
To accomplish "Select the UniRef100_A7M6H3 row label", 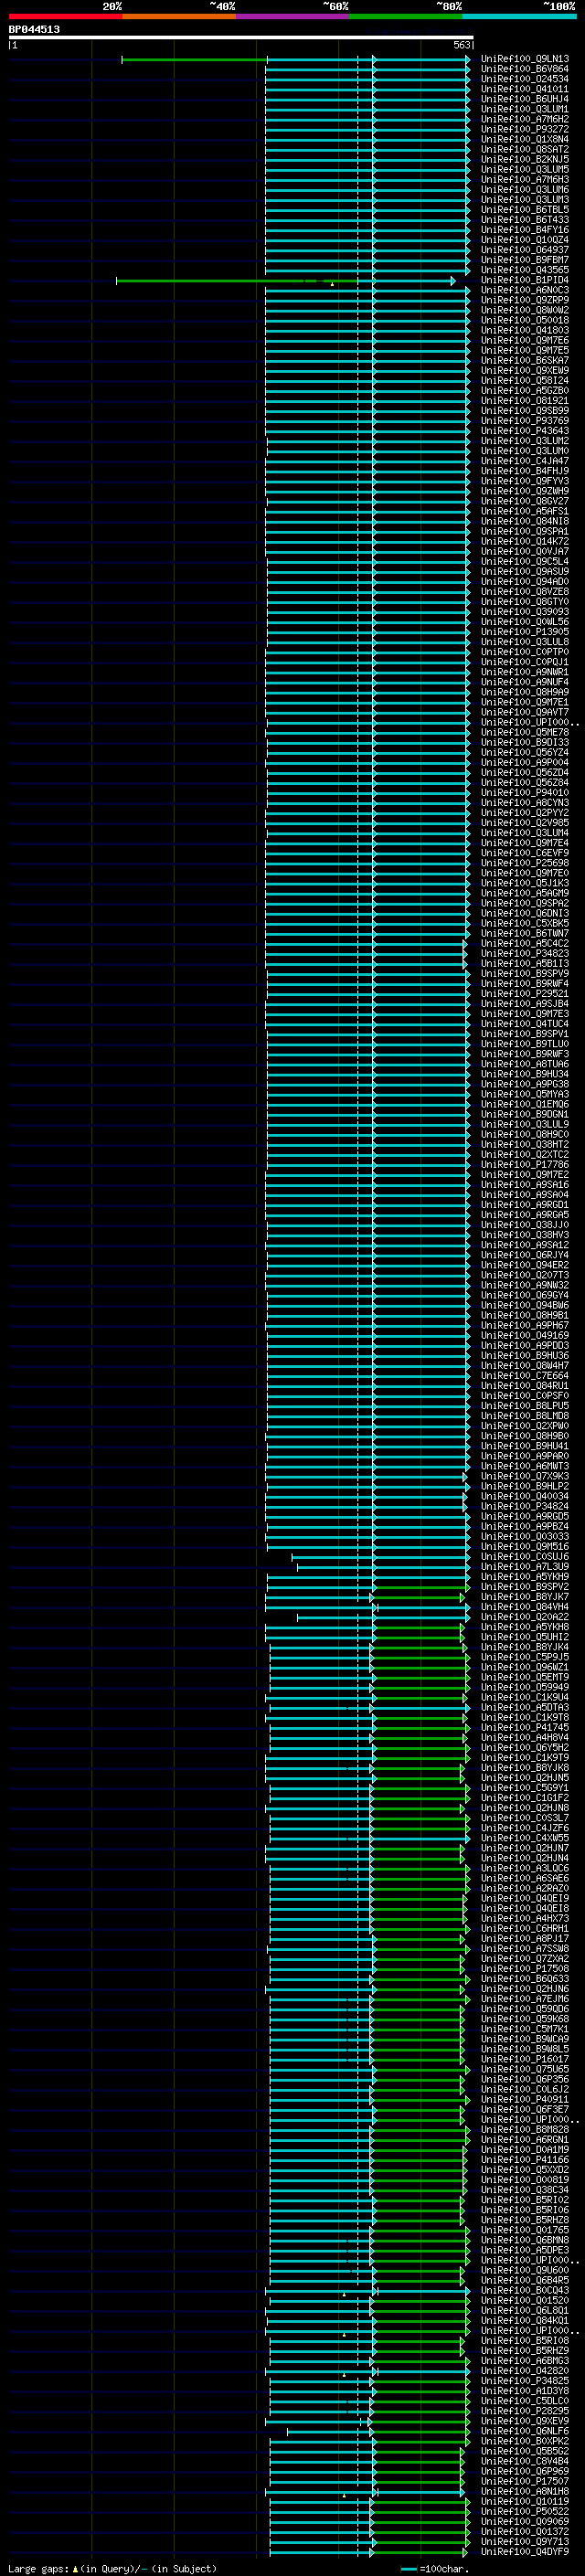I will [524, 179].
